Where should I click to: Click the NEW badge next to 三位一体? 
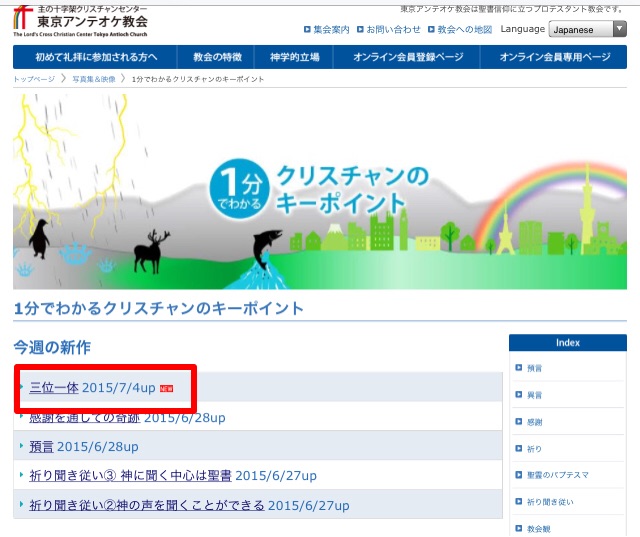click(166, 388)
